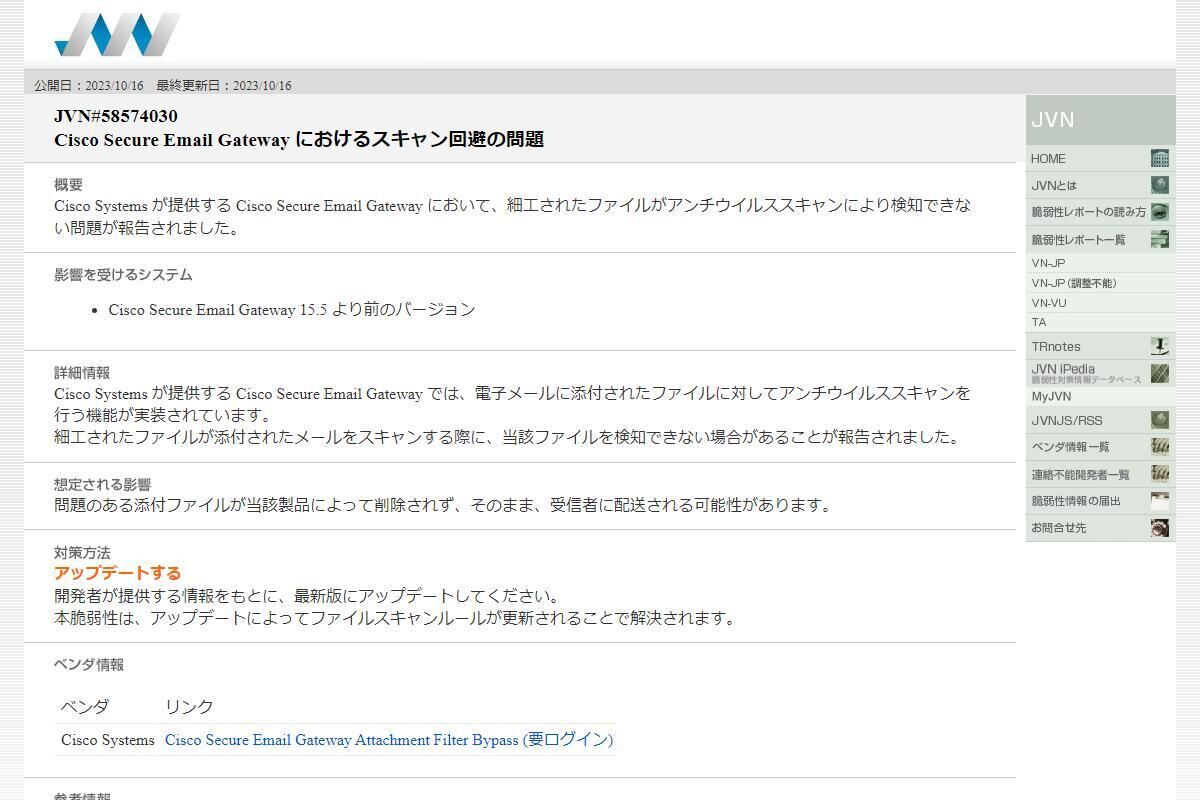The image size is (1200, 800).
Task: Click the orange アップデートする heading
Action: pyautogui.click(x=117, y=573)
